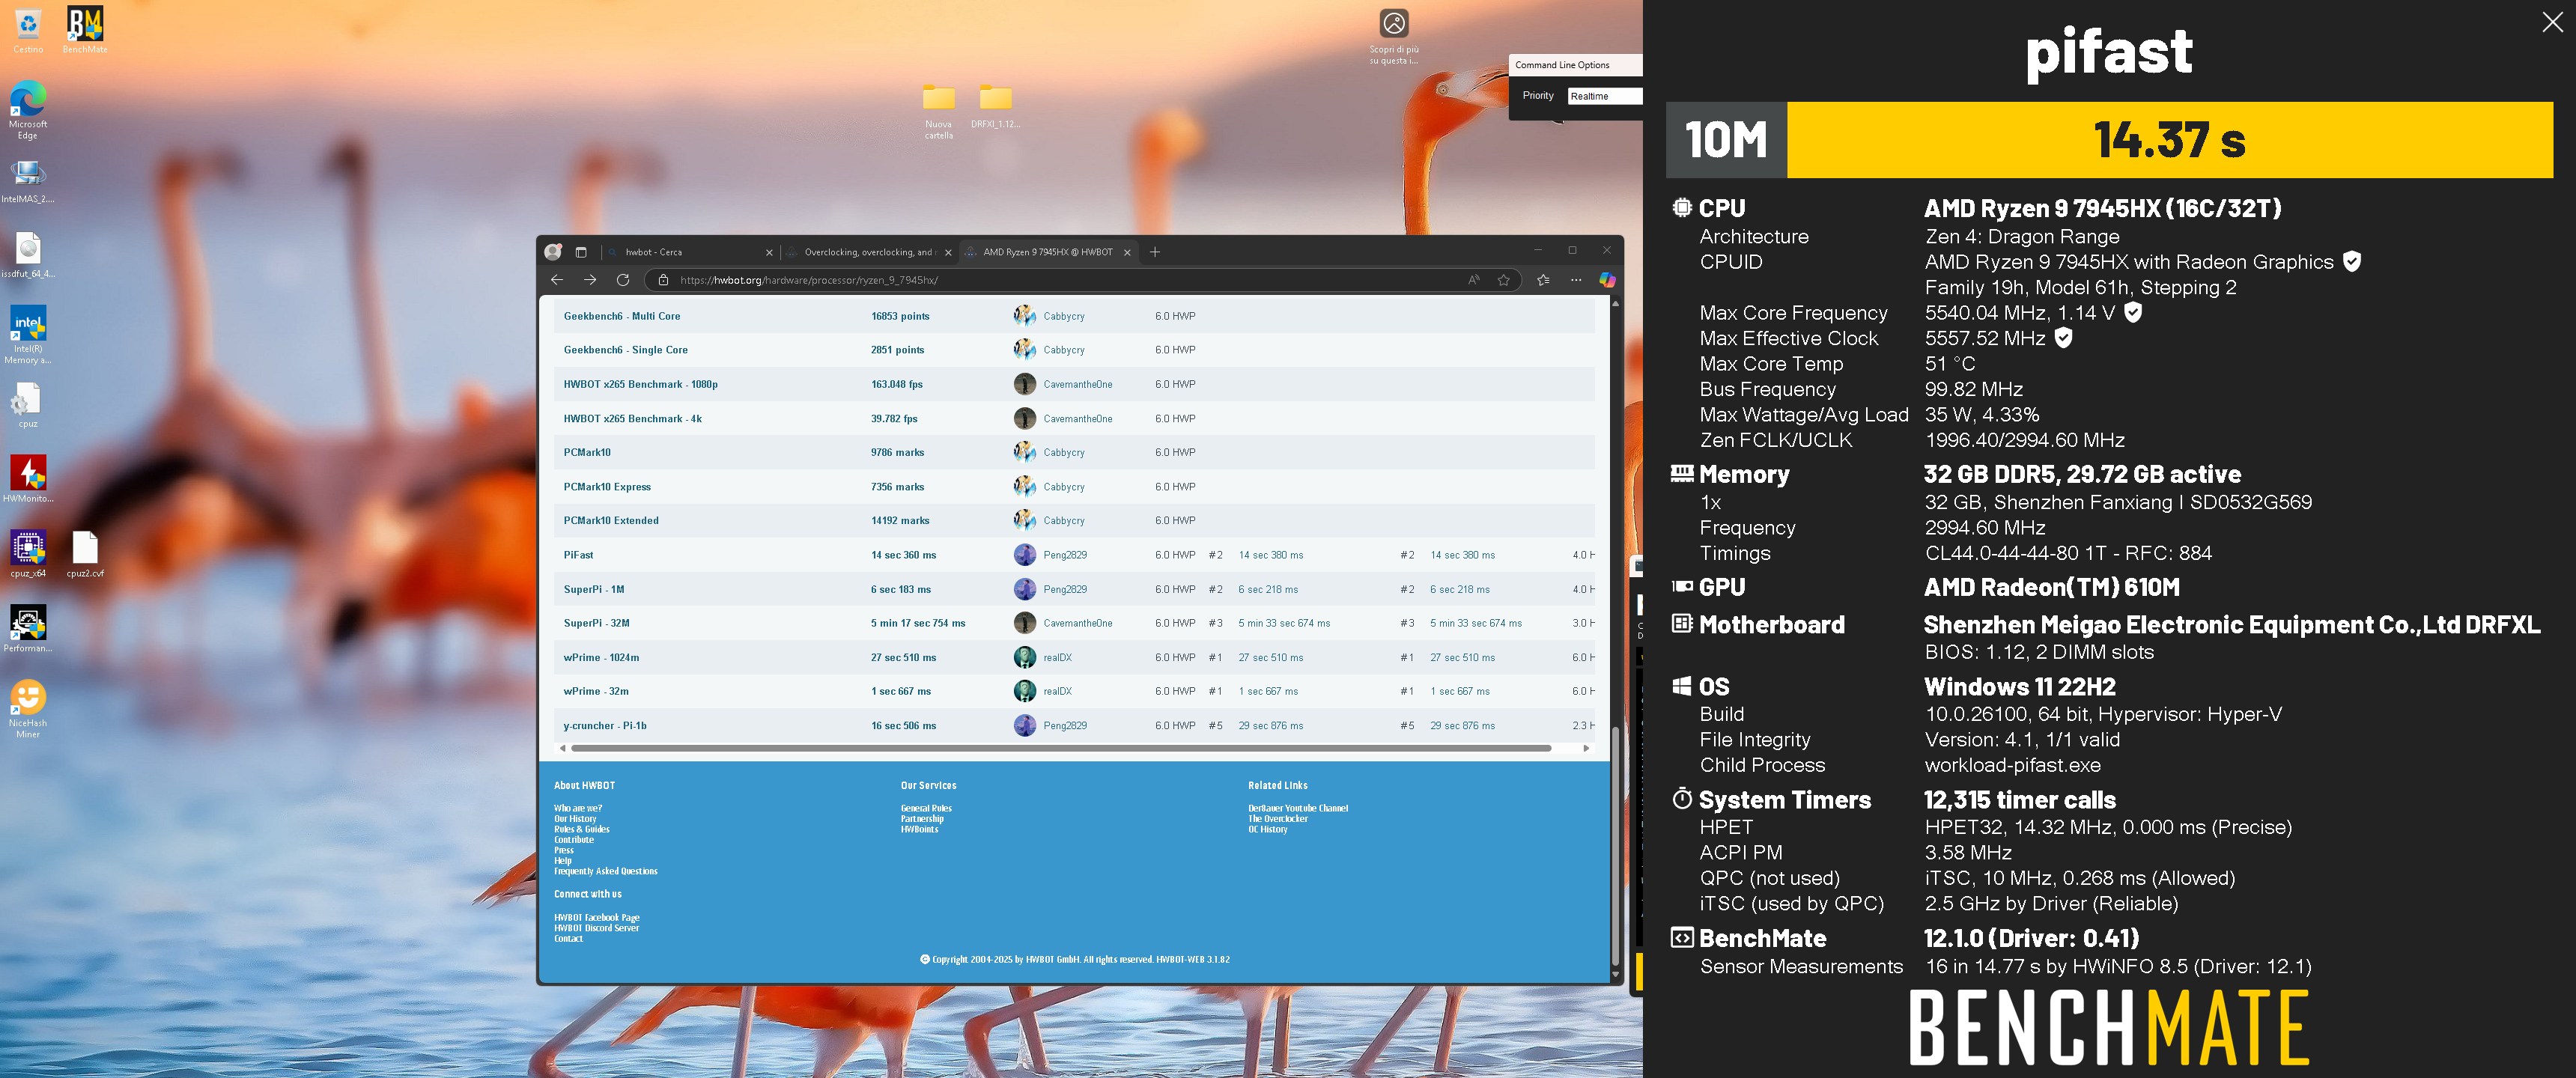The width and height of the screenshot is (2576, 1078).
Task: Open the 'y-cruncher - Pi-1b' link
Action: coord(605,726)
